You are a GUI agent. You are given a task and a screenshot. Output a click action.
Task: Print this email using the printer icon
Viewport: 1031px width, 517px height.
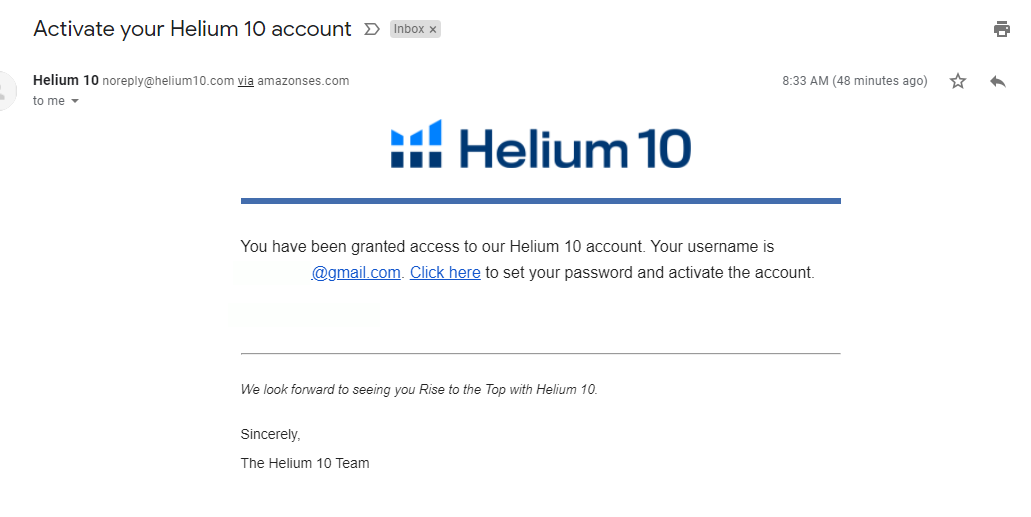[x=1001, y=29]
